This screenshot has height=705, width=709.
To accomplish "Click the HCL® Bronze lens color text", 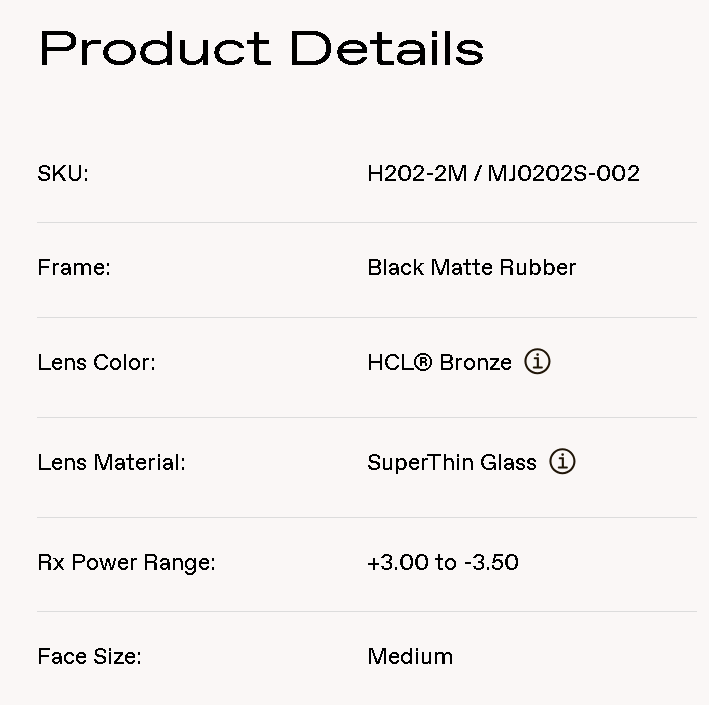I will click(x=439, y=362).
